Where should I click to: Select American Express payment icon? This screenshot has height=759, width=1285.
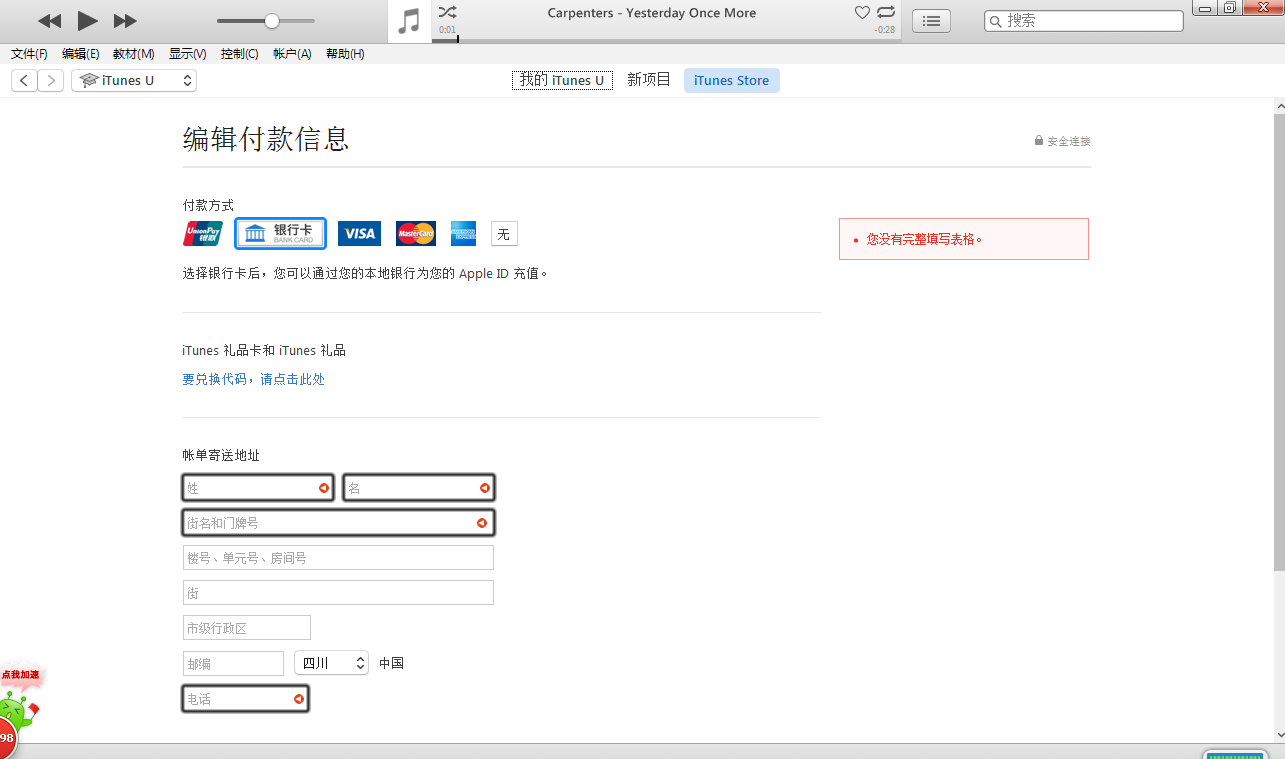(x=463, y=234)
